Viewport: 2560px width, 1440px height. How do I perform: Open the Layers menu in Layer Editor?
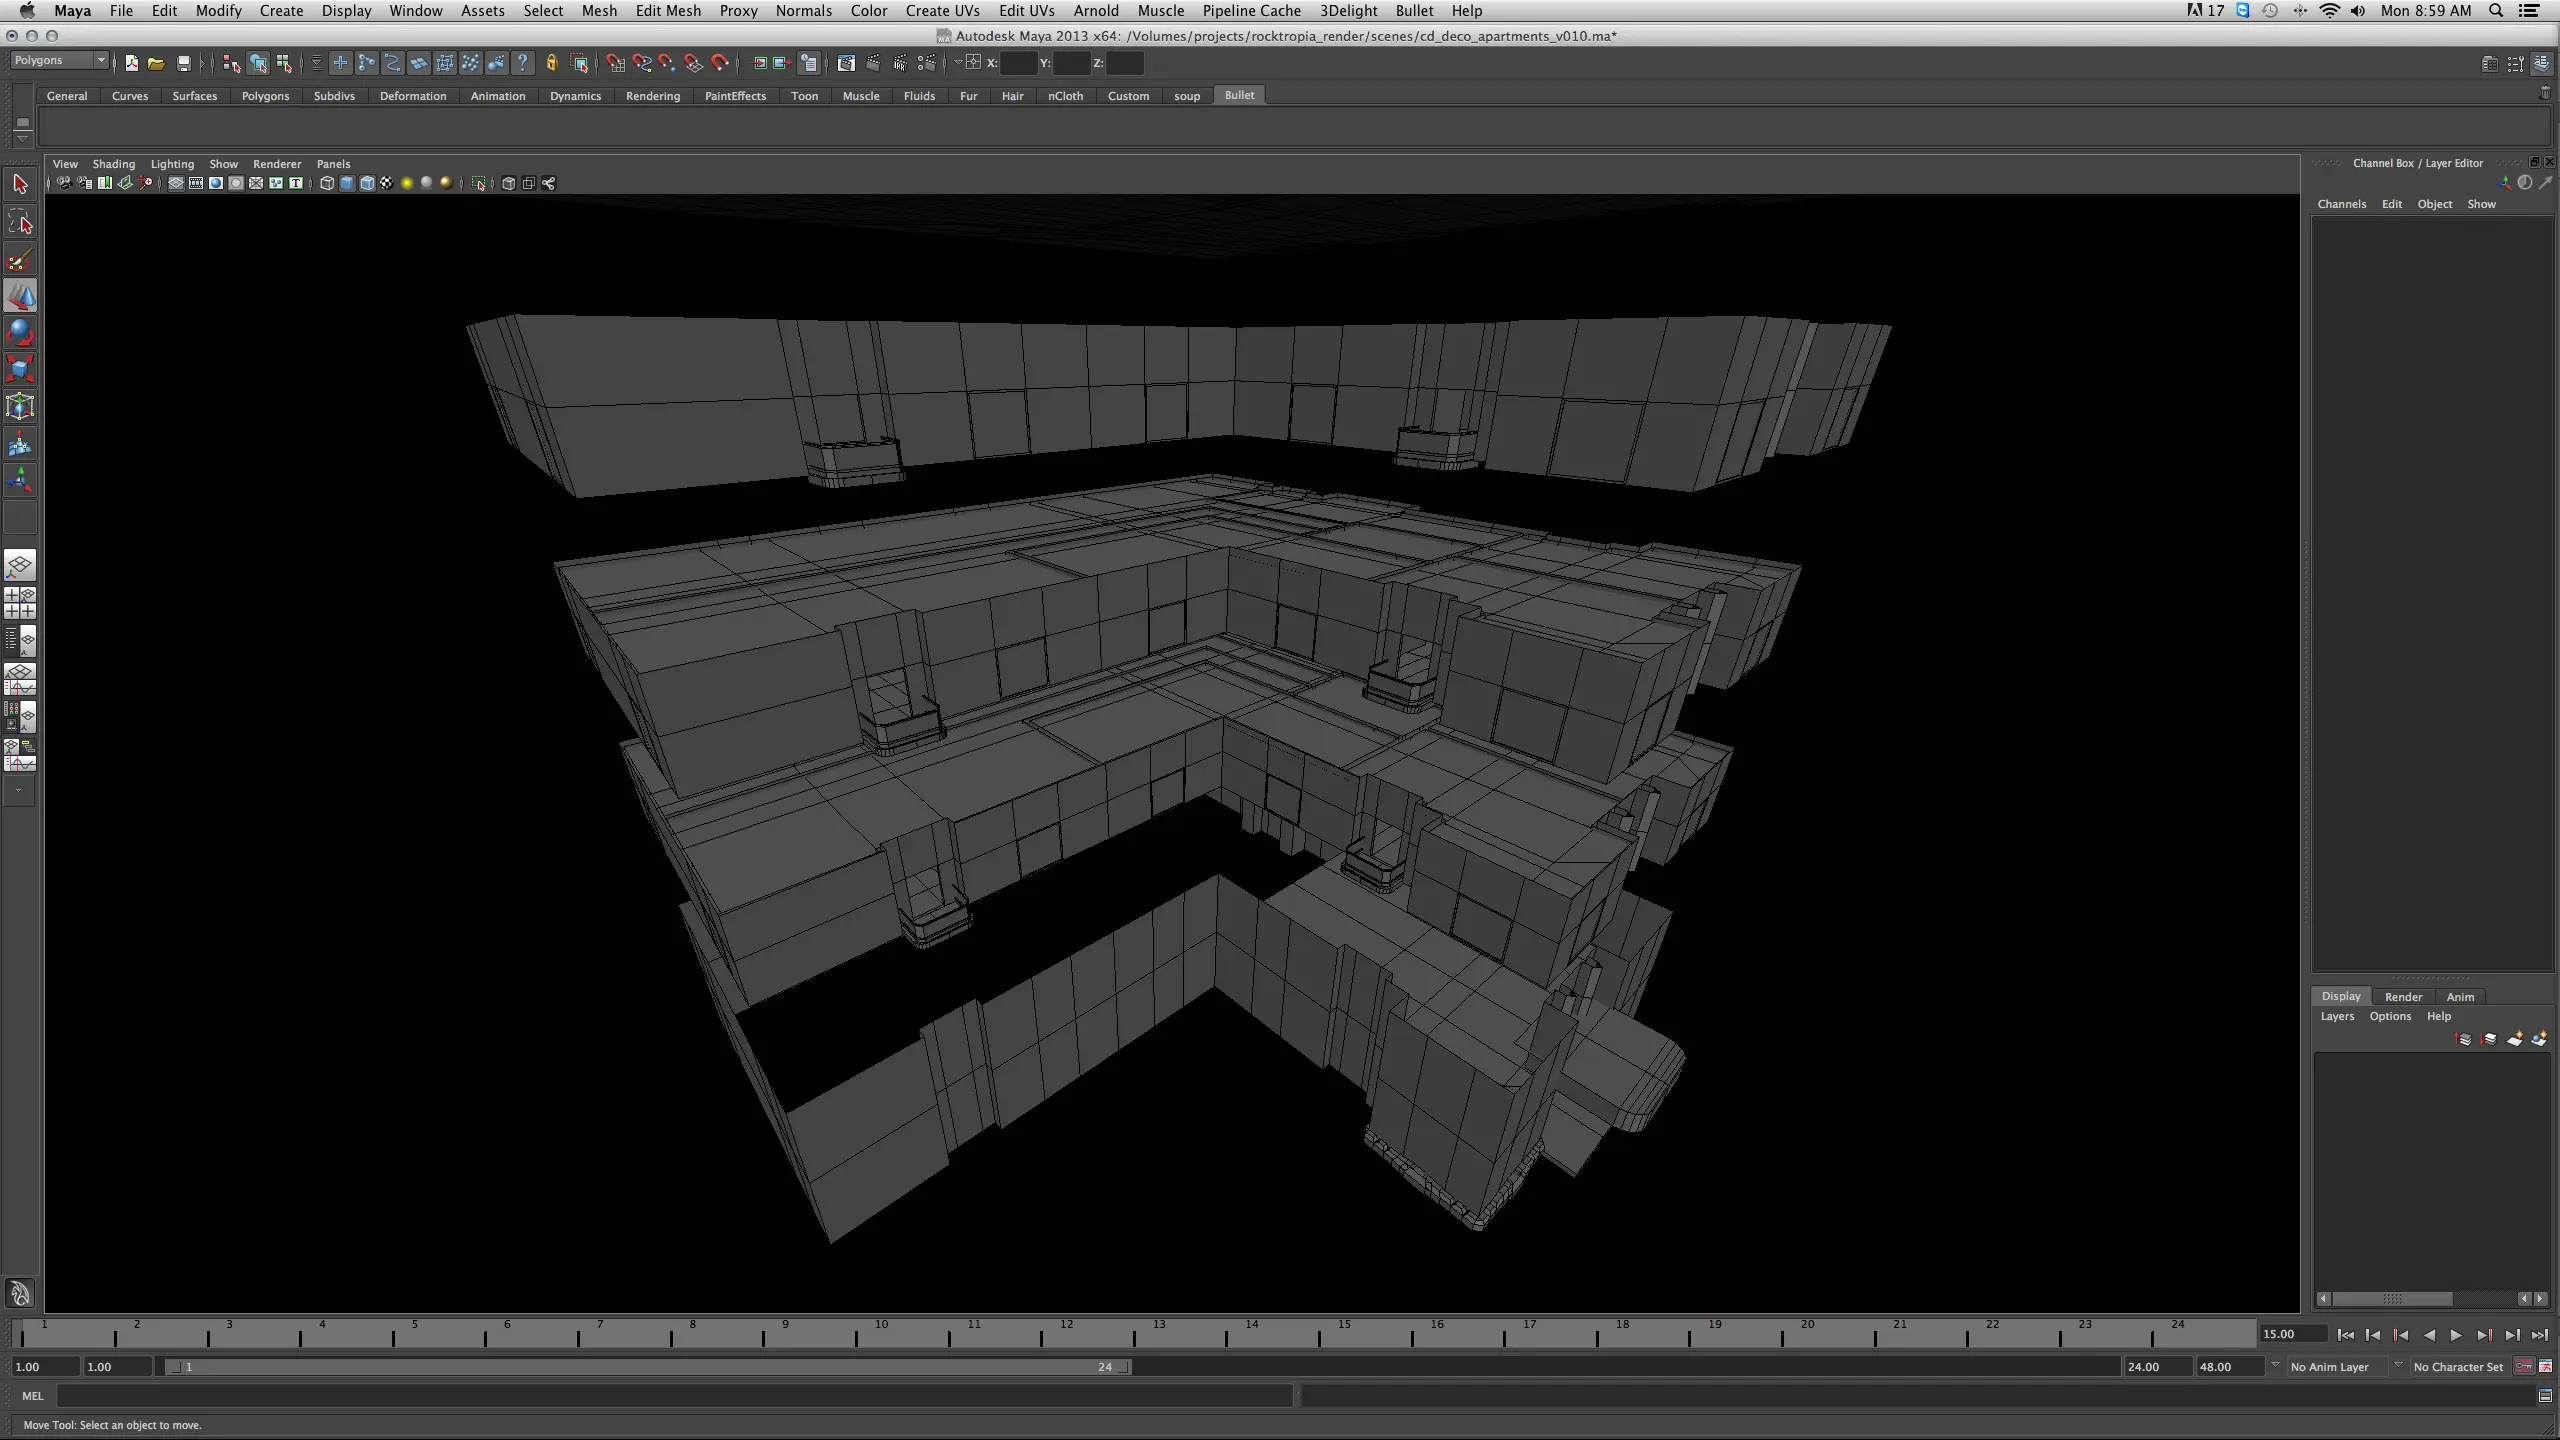pyautogui.click(x=2337, y=1016)
